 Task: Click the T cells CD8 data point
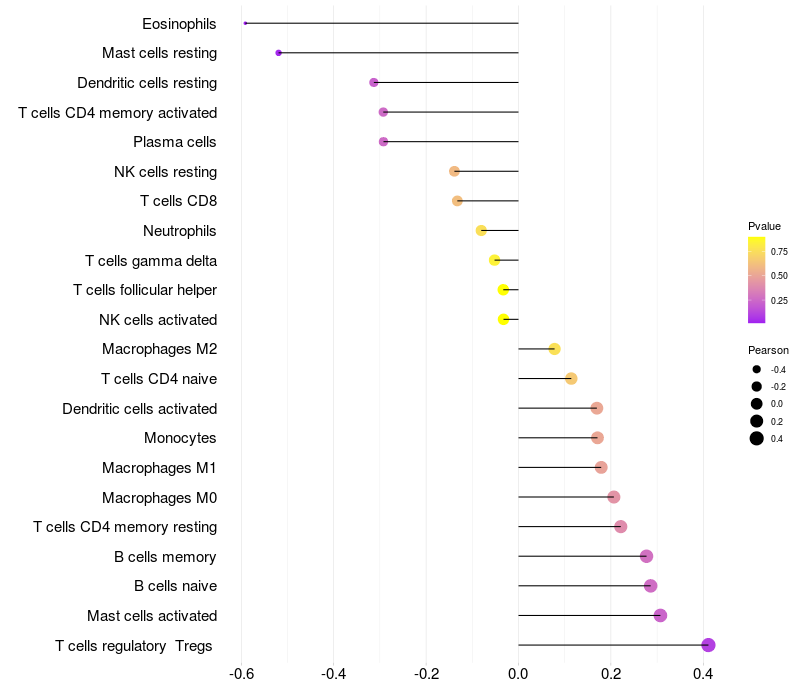457,201
